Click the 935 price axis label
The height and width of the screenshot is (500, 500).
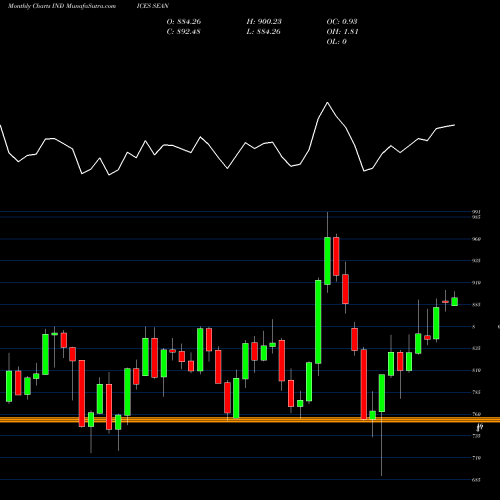(476, 261)
